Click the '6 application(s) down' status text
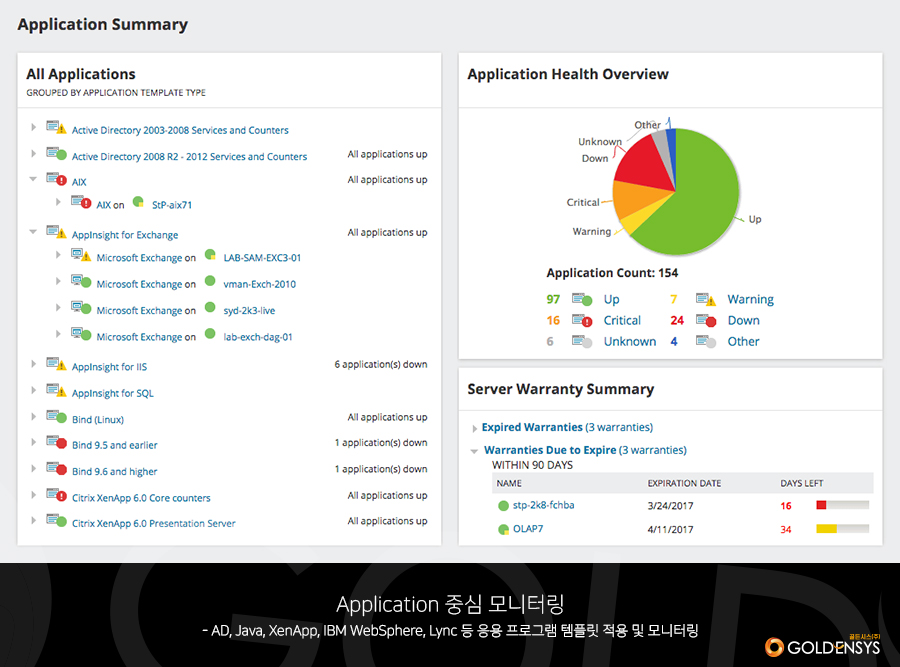This screenshot has height=667, width=900. 381,364
